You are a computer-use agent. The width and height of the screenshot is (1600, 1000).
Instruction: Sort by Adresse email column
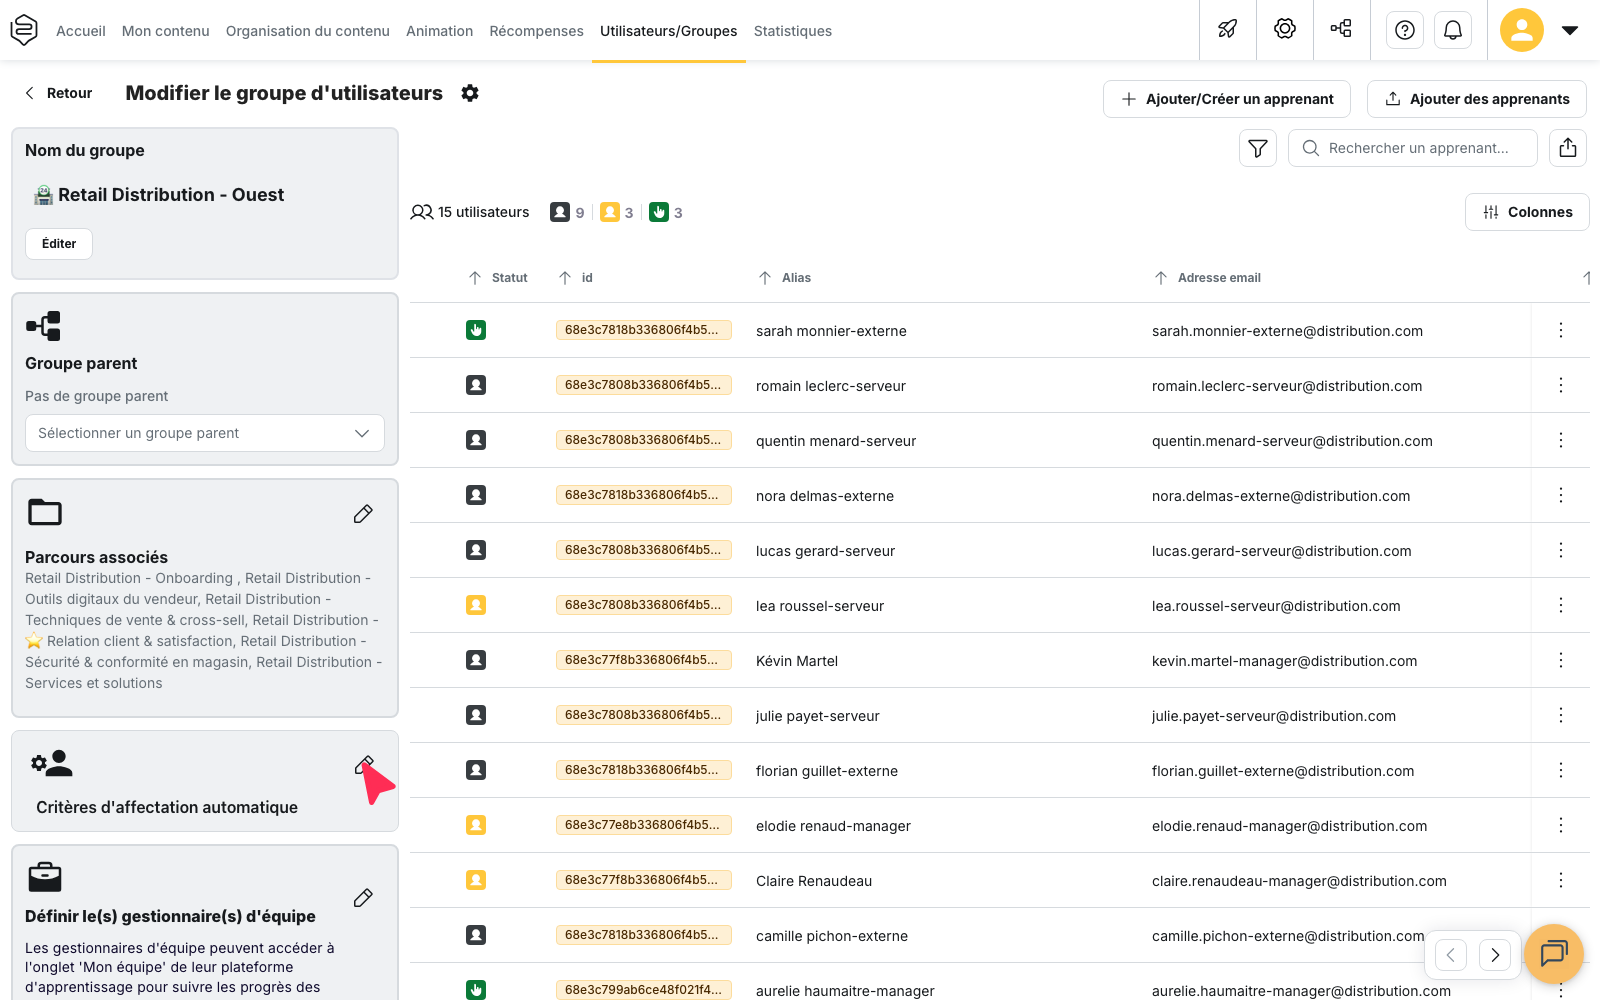pyautogui.click(x=1207, y=278)
